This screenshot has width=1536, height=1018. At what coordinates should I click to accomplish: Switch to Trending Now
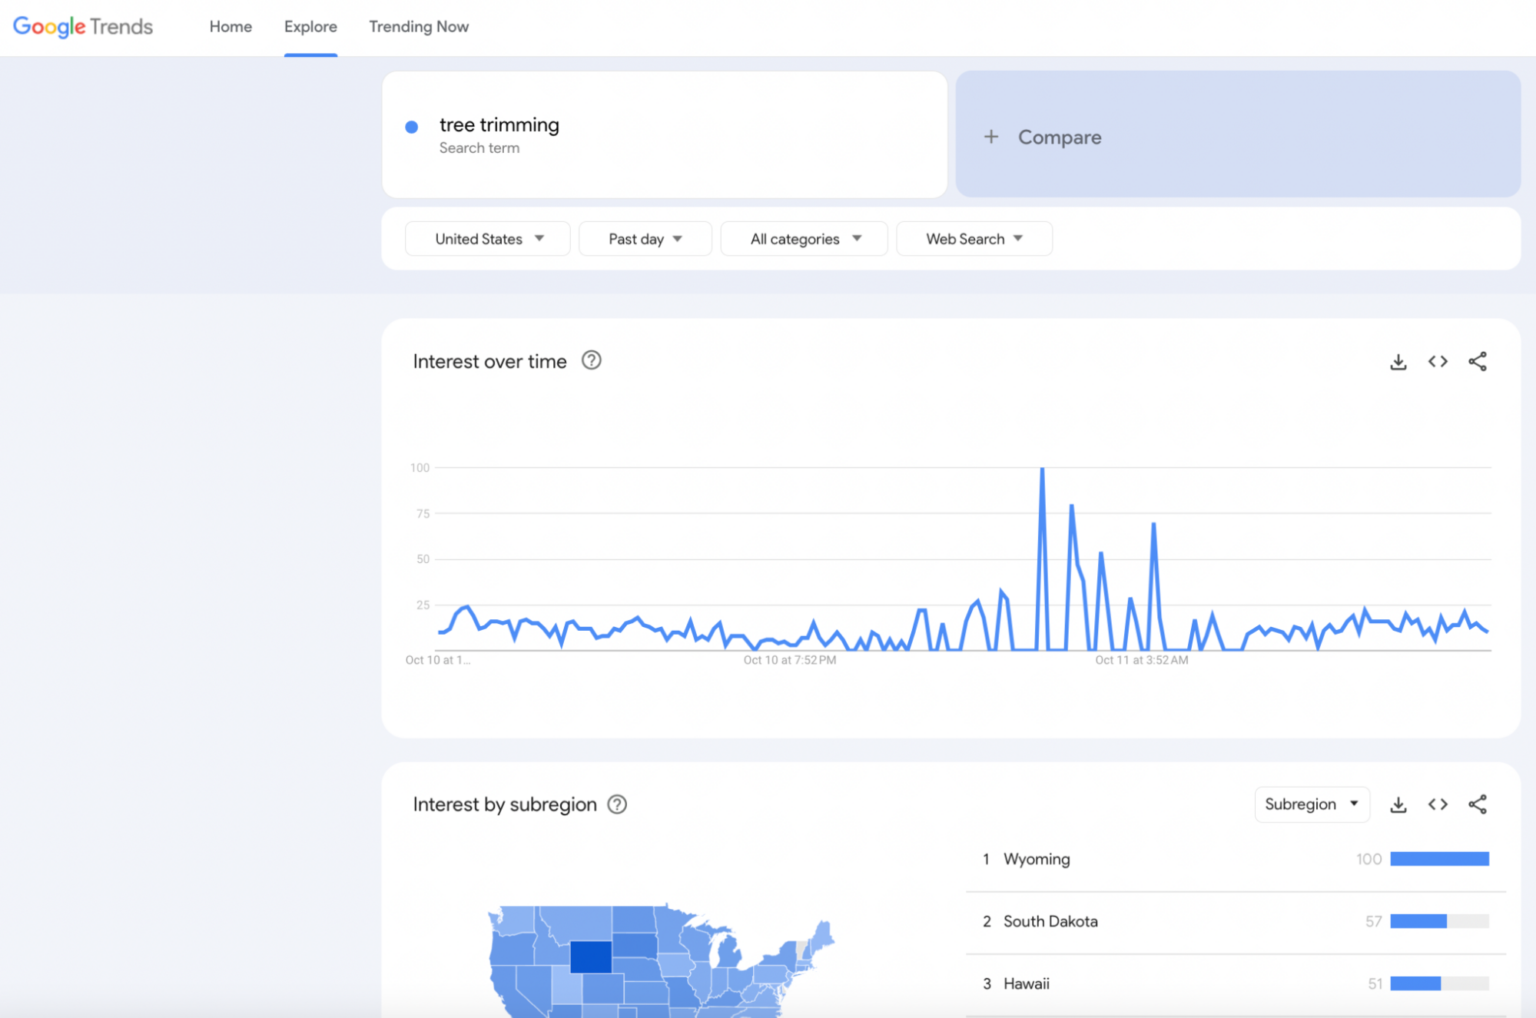(418, 27)
